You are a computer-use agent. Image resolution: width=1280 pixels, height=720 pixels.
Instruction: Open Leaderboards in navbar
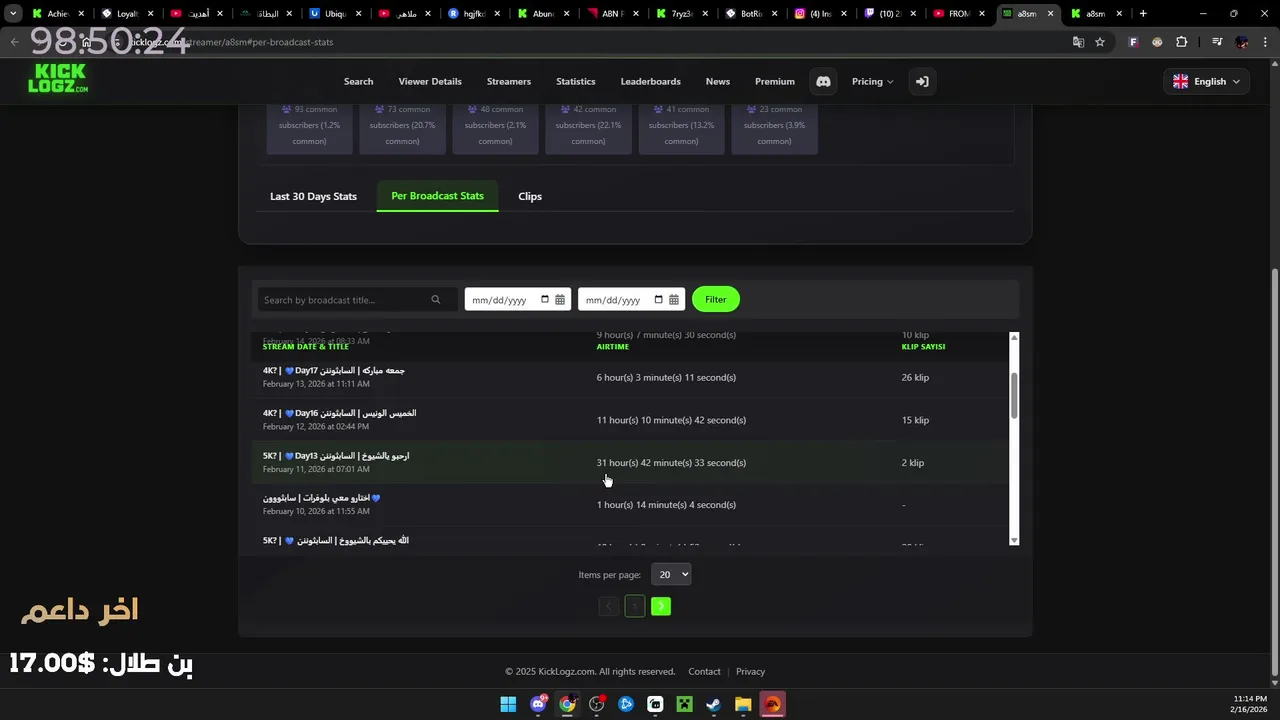click(651, 82)
